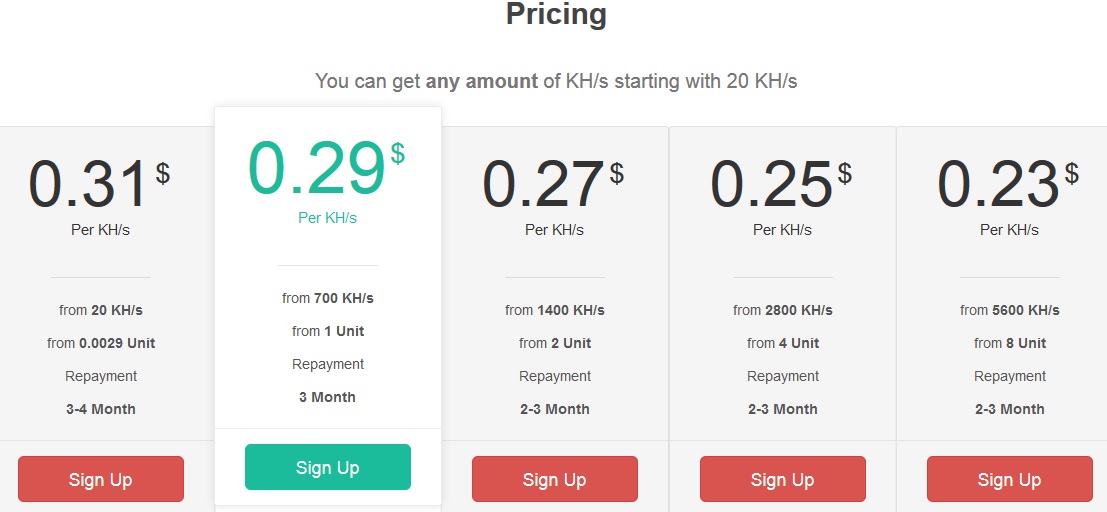Click the "from 5600 KH/s" line
Image resolution: width=1107 pixels, height=512 pixels.
(1009, 310)
